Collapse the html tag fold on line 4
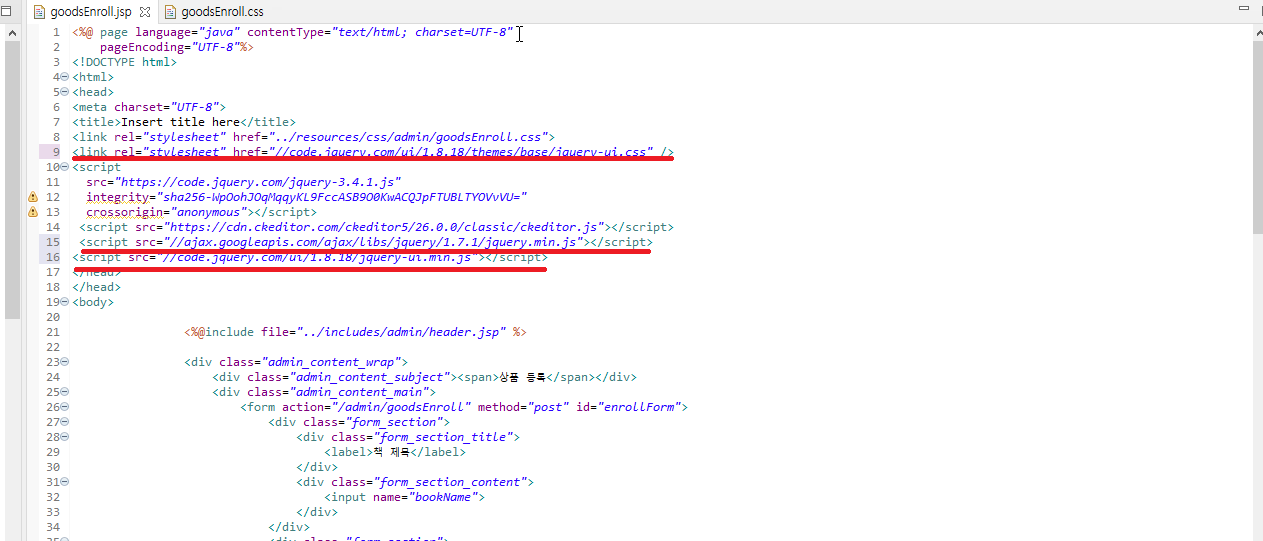The image size is (1263, 541). [65, 77]
